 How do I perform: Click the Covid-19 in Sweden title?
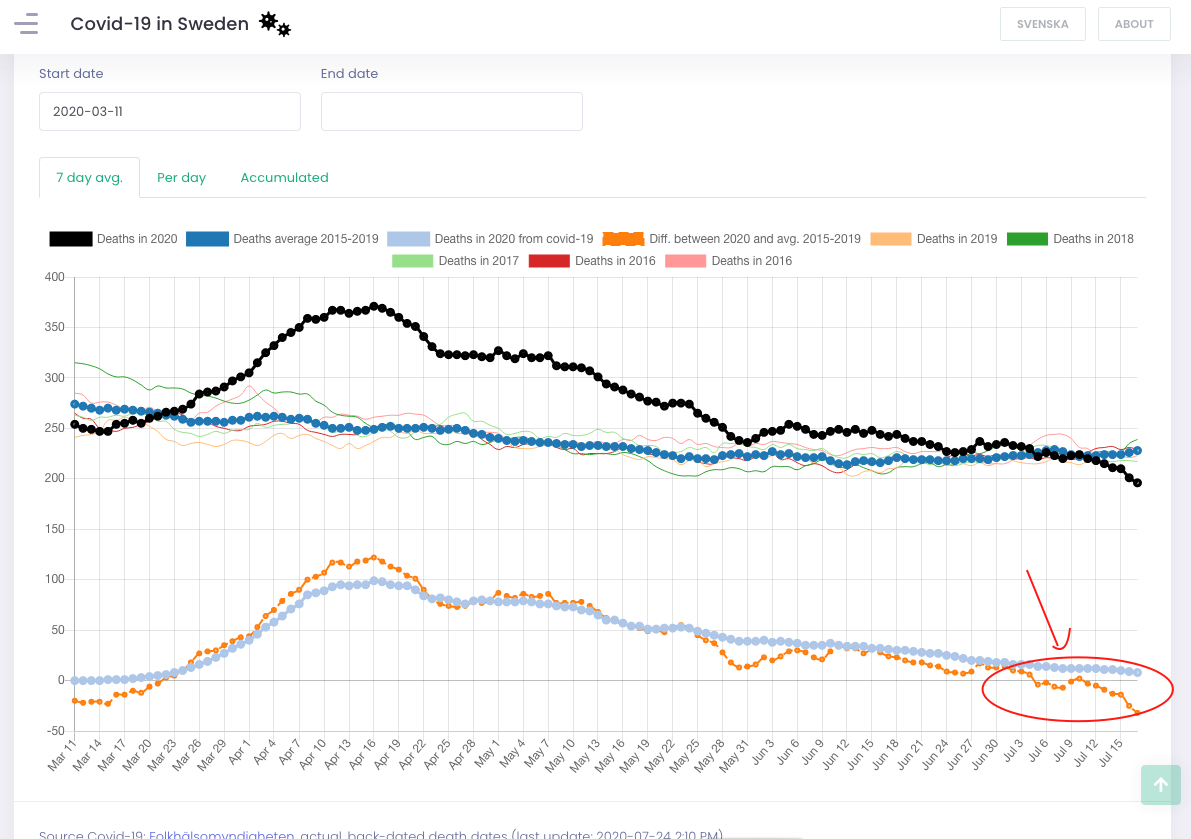point(160,24)
